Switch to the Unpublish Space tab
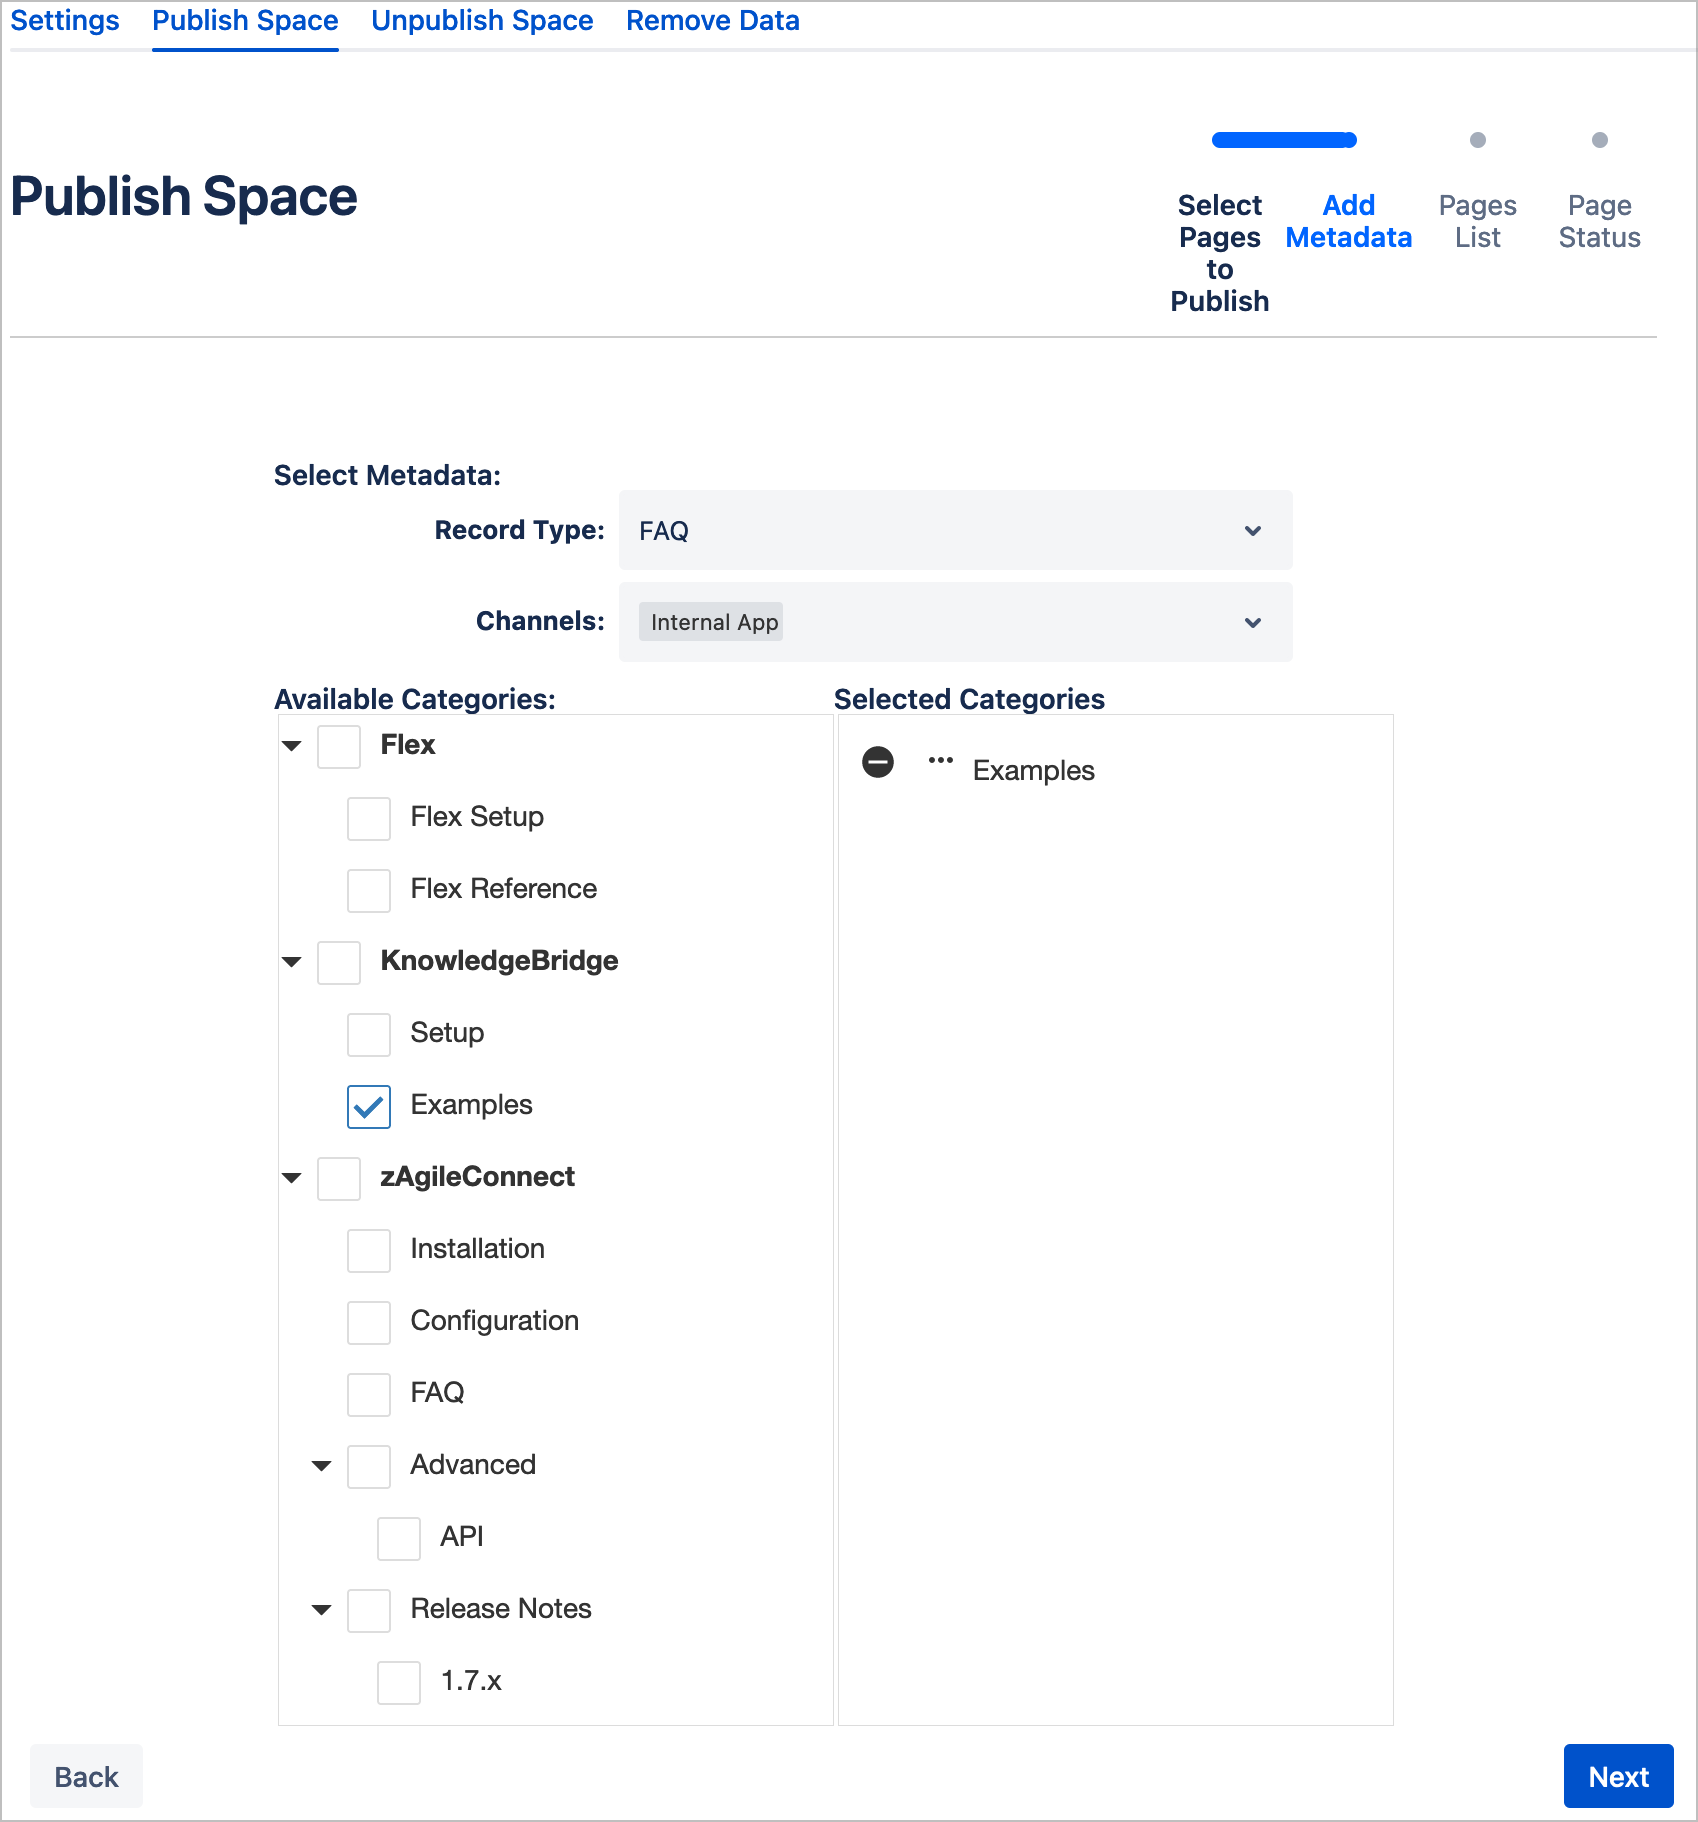The image size is (1698, 1822). pos(482,21)
